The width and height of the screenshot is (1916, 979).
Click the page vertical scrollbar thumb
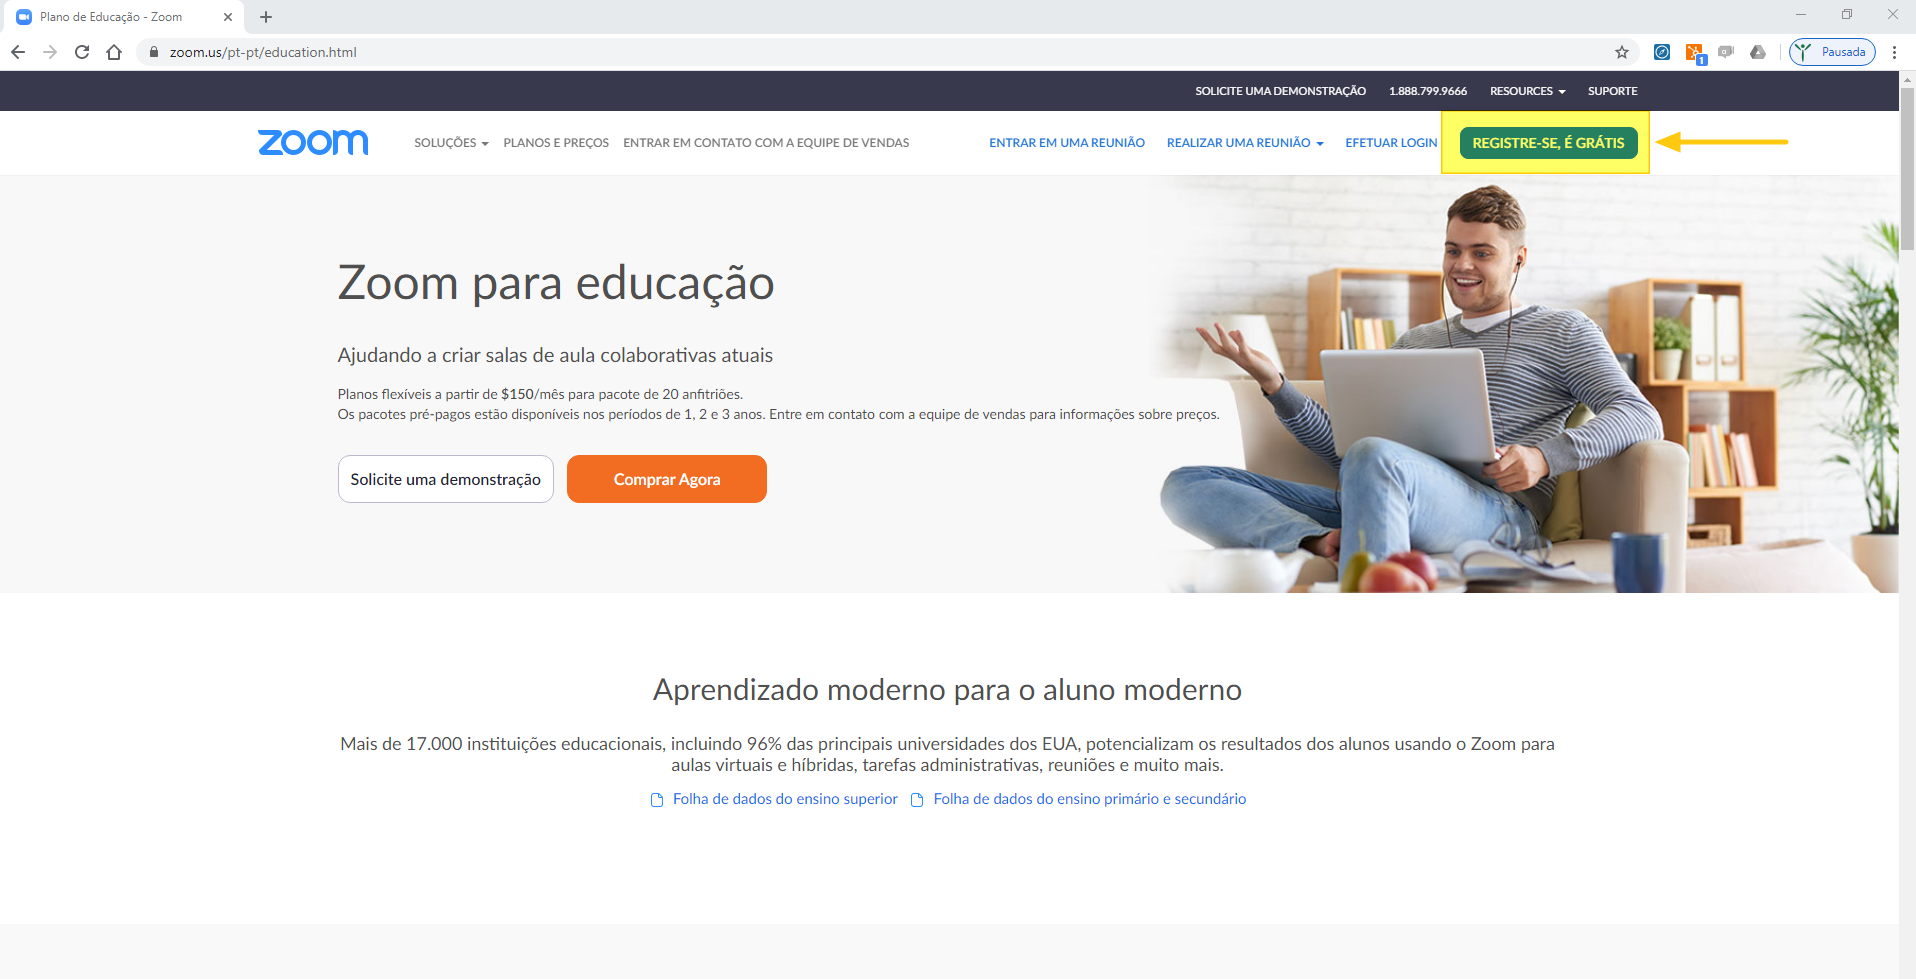1907,168
